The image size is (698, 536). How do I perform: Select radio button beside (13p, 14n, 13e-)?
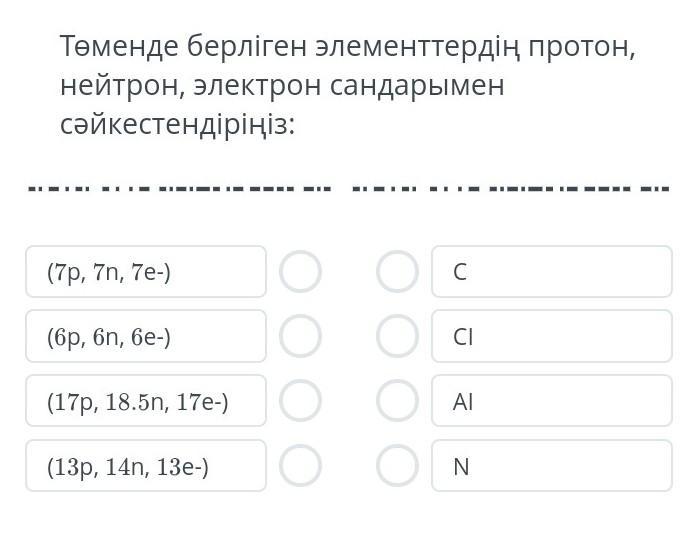pos(300,466)
